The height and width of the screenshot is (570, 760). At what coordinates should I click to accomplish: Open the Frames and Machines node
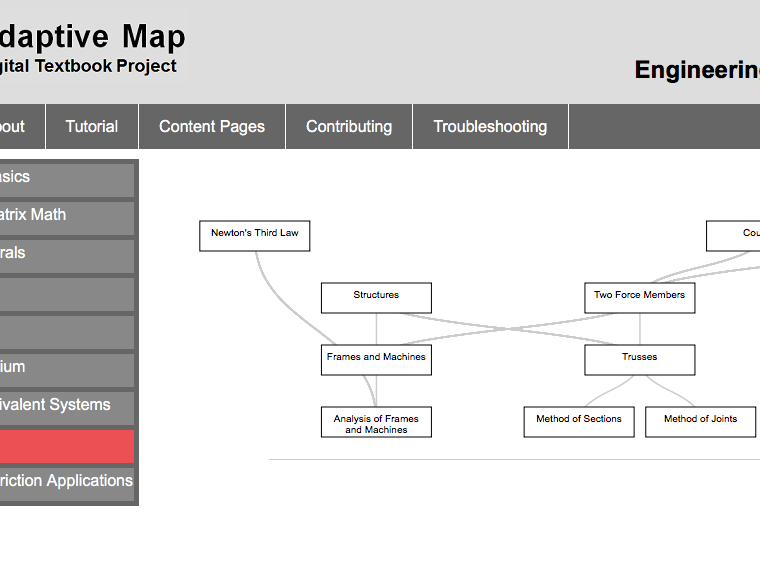376,360
